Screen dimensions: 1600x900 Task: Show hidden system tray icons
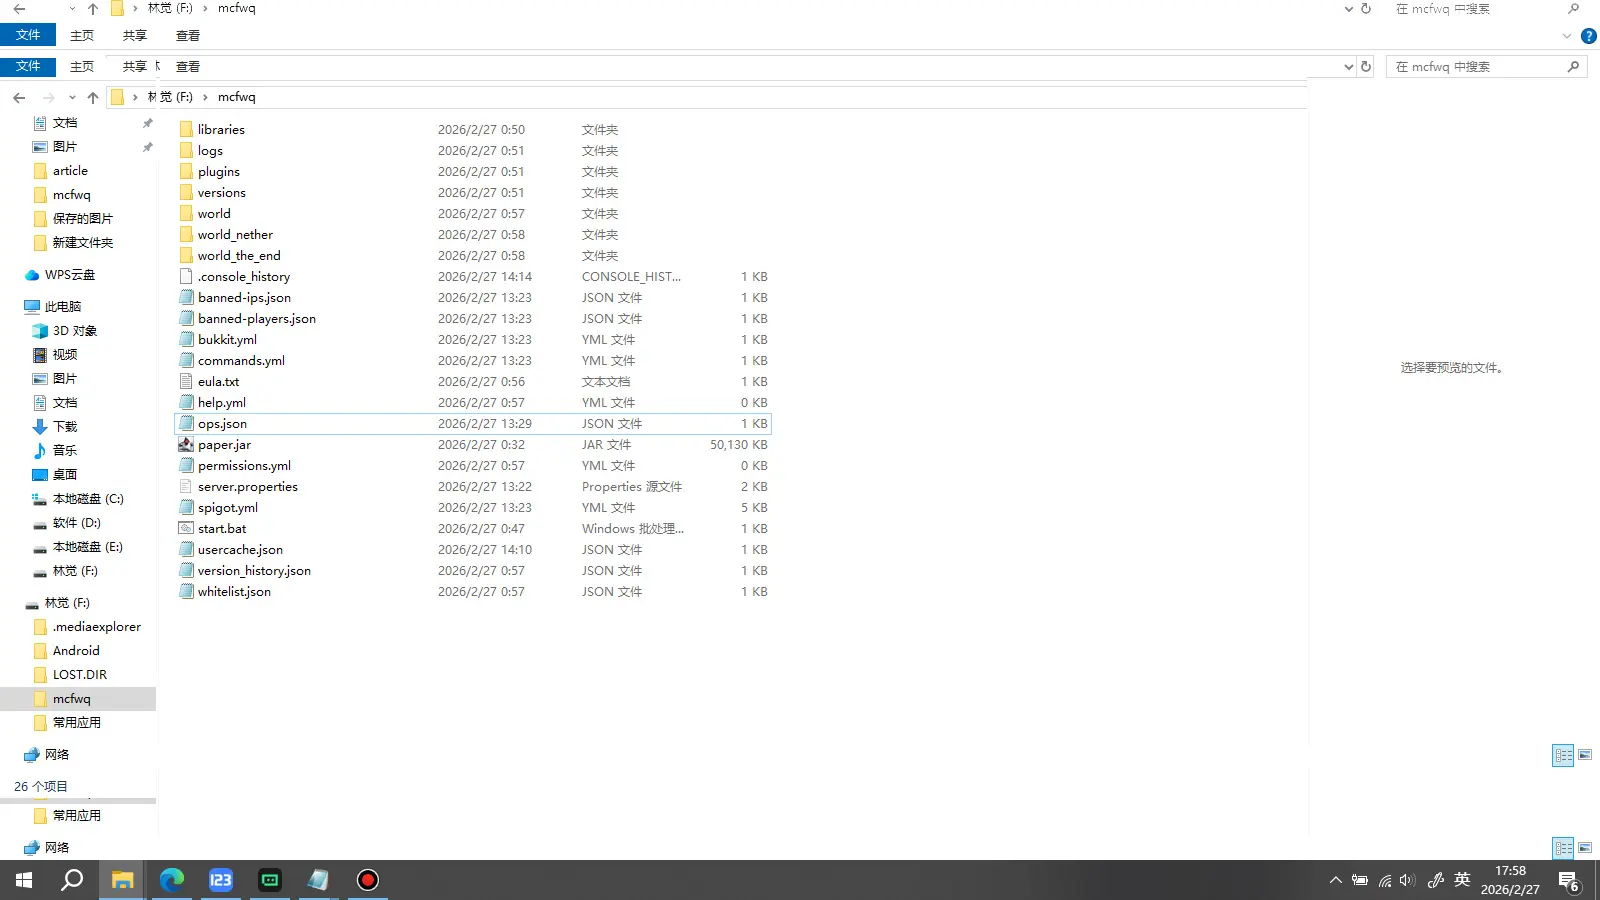(1335, 881)
